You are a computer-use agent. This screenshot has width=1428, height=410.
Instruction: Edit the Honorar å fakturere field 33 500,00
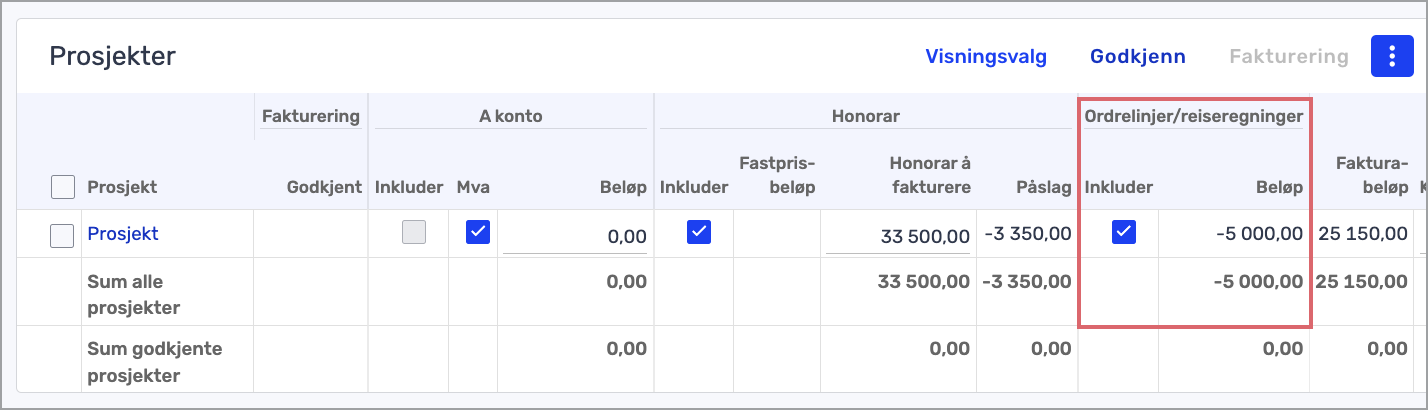tap(897, 236)
